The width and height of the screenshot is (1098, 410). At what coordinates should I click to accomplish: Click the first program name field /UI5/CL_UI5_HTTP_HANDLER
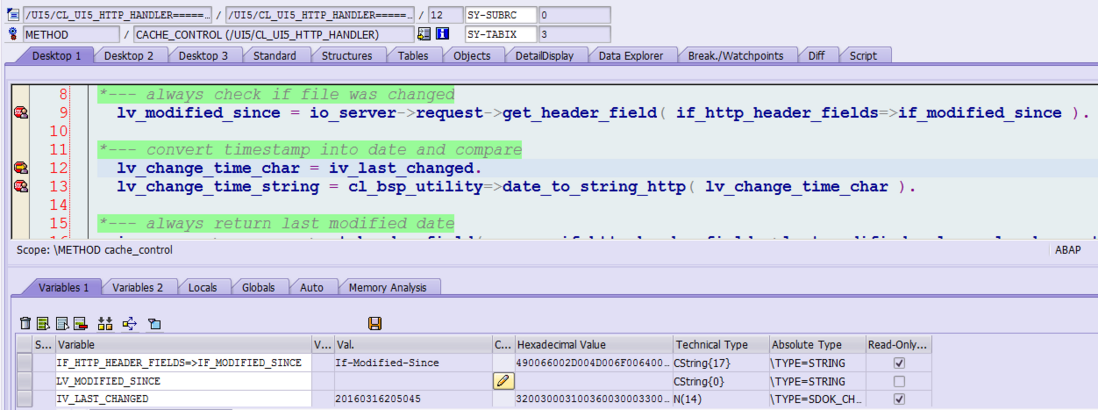coord(118,15)
